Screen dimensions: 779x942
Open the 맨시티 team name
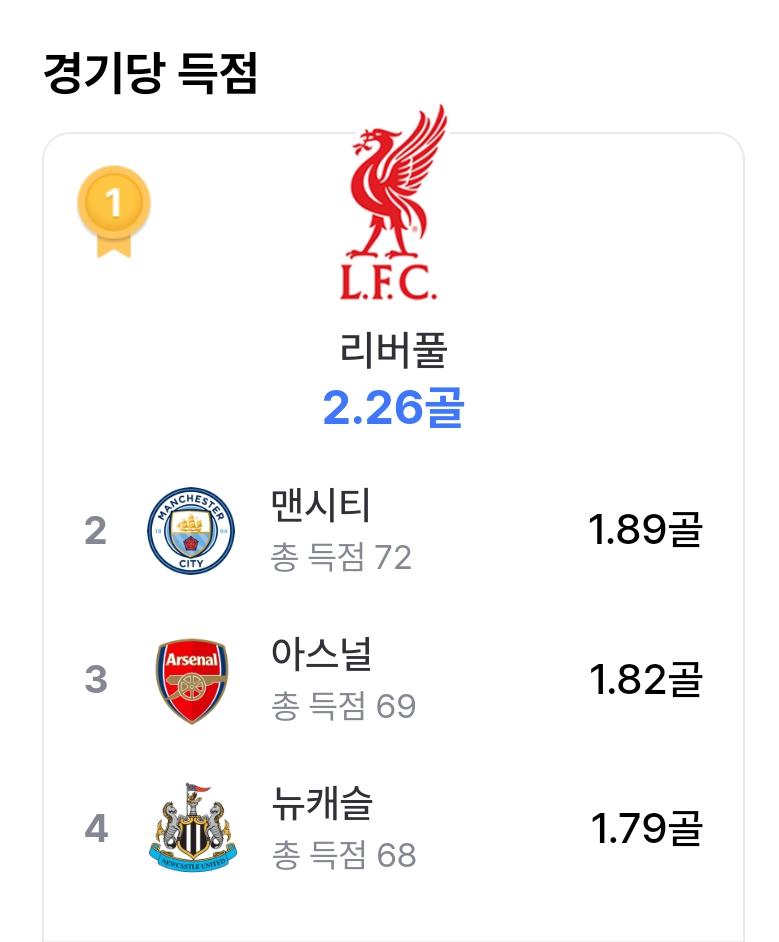(x=321, y=505)
